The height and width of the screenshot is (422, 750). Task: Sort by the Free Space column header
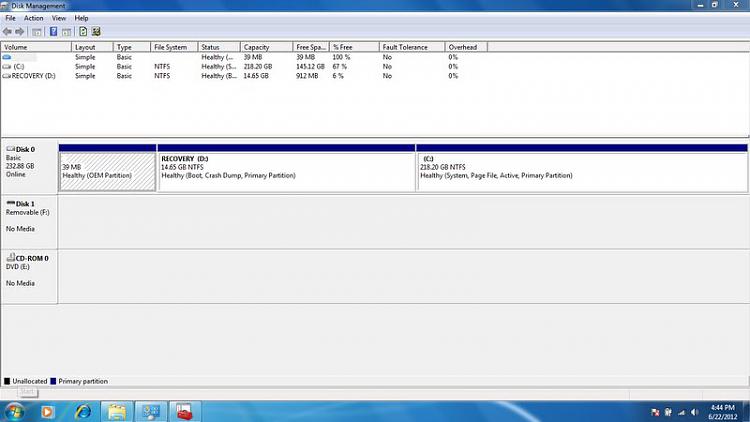(311, 47)
